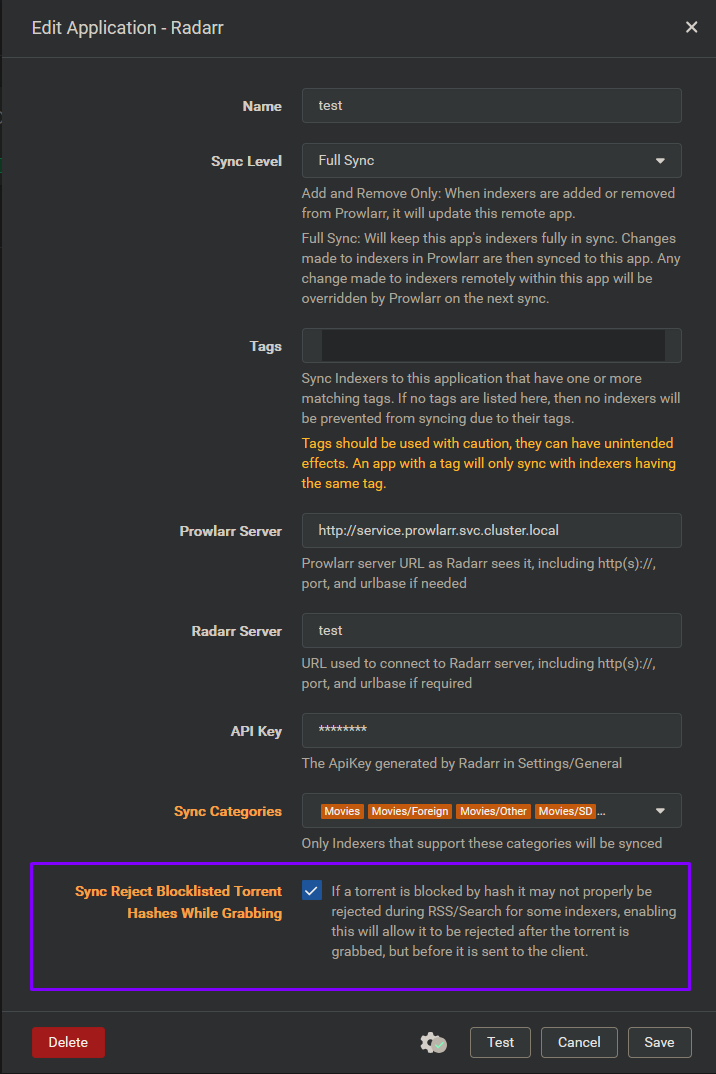Click the Sync Level dropdown chevron
Screen dimensions: 716x1074
660,160
